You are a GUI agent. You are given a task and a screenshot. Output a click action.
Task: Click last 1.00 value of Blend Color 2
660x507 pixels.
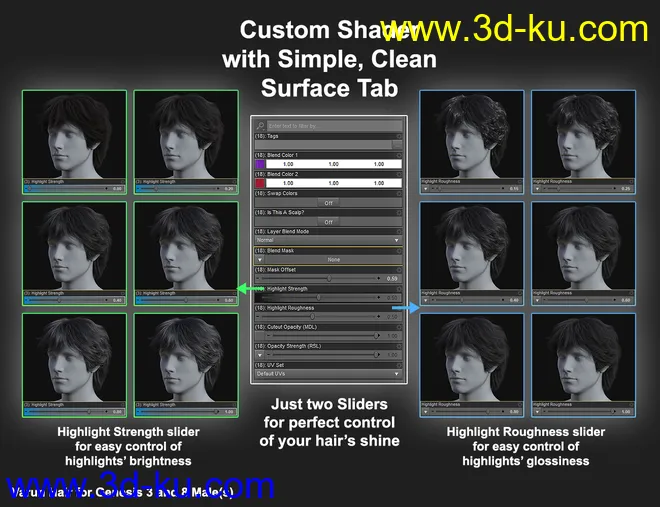(379, 183)
